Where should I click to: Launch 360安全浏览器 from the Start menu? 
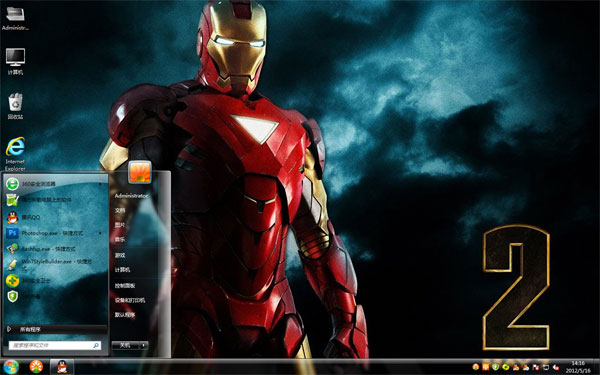(x=55, y=184)
